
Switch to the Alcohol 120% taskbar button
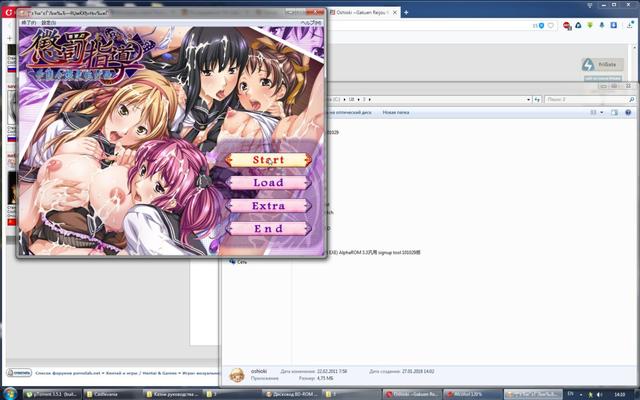click(473, 394)
